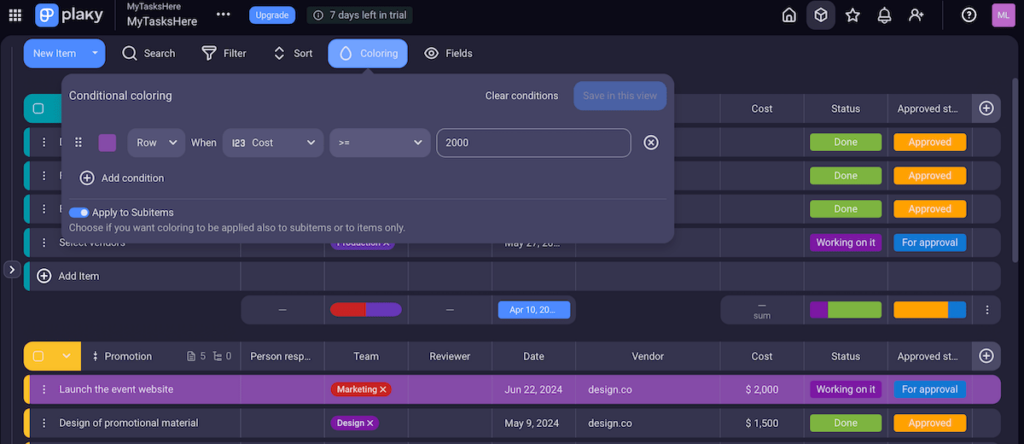Open notifications bell icon
Viewport: 1024px width, 444px height.
(884, 15)
